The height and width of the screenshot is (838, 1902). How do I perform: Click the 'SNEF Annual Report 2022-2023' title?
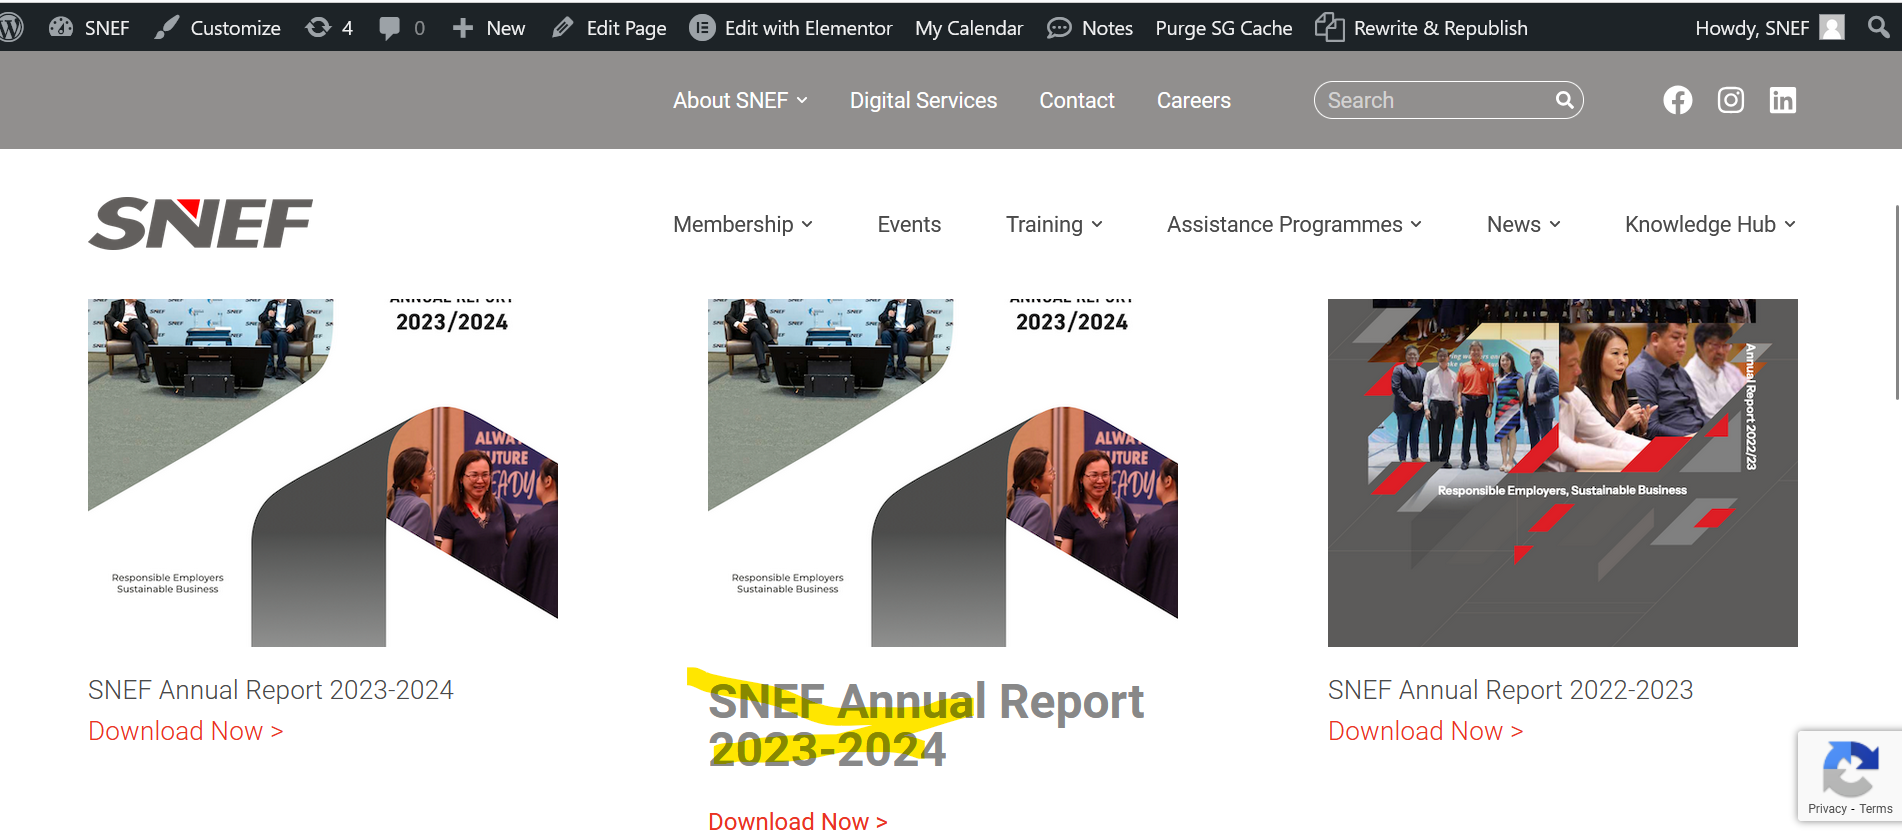(1511, 690)
